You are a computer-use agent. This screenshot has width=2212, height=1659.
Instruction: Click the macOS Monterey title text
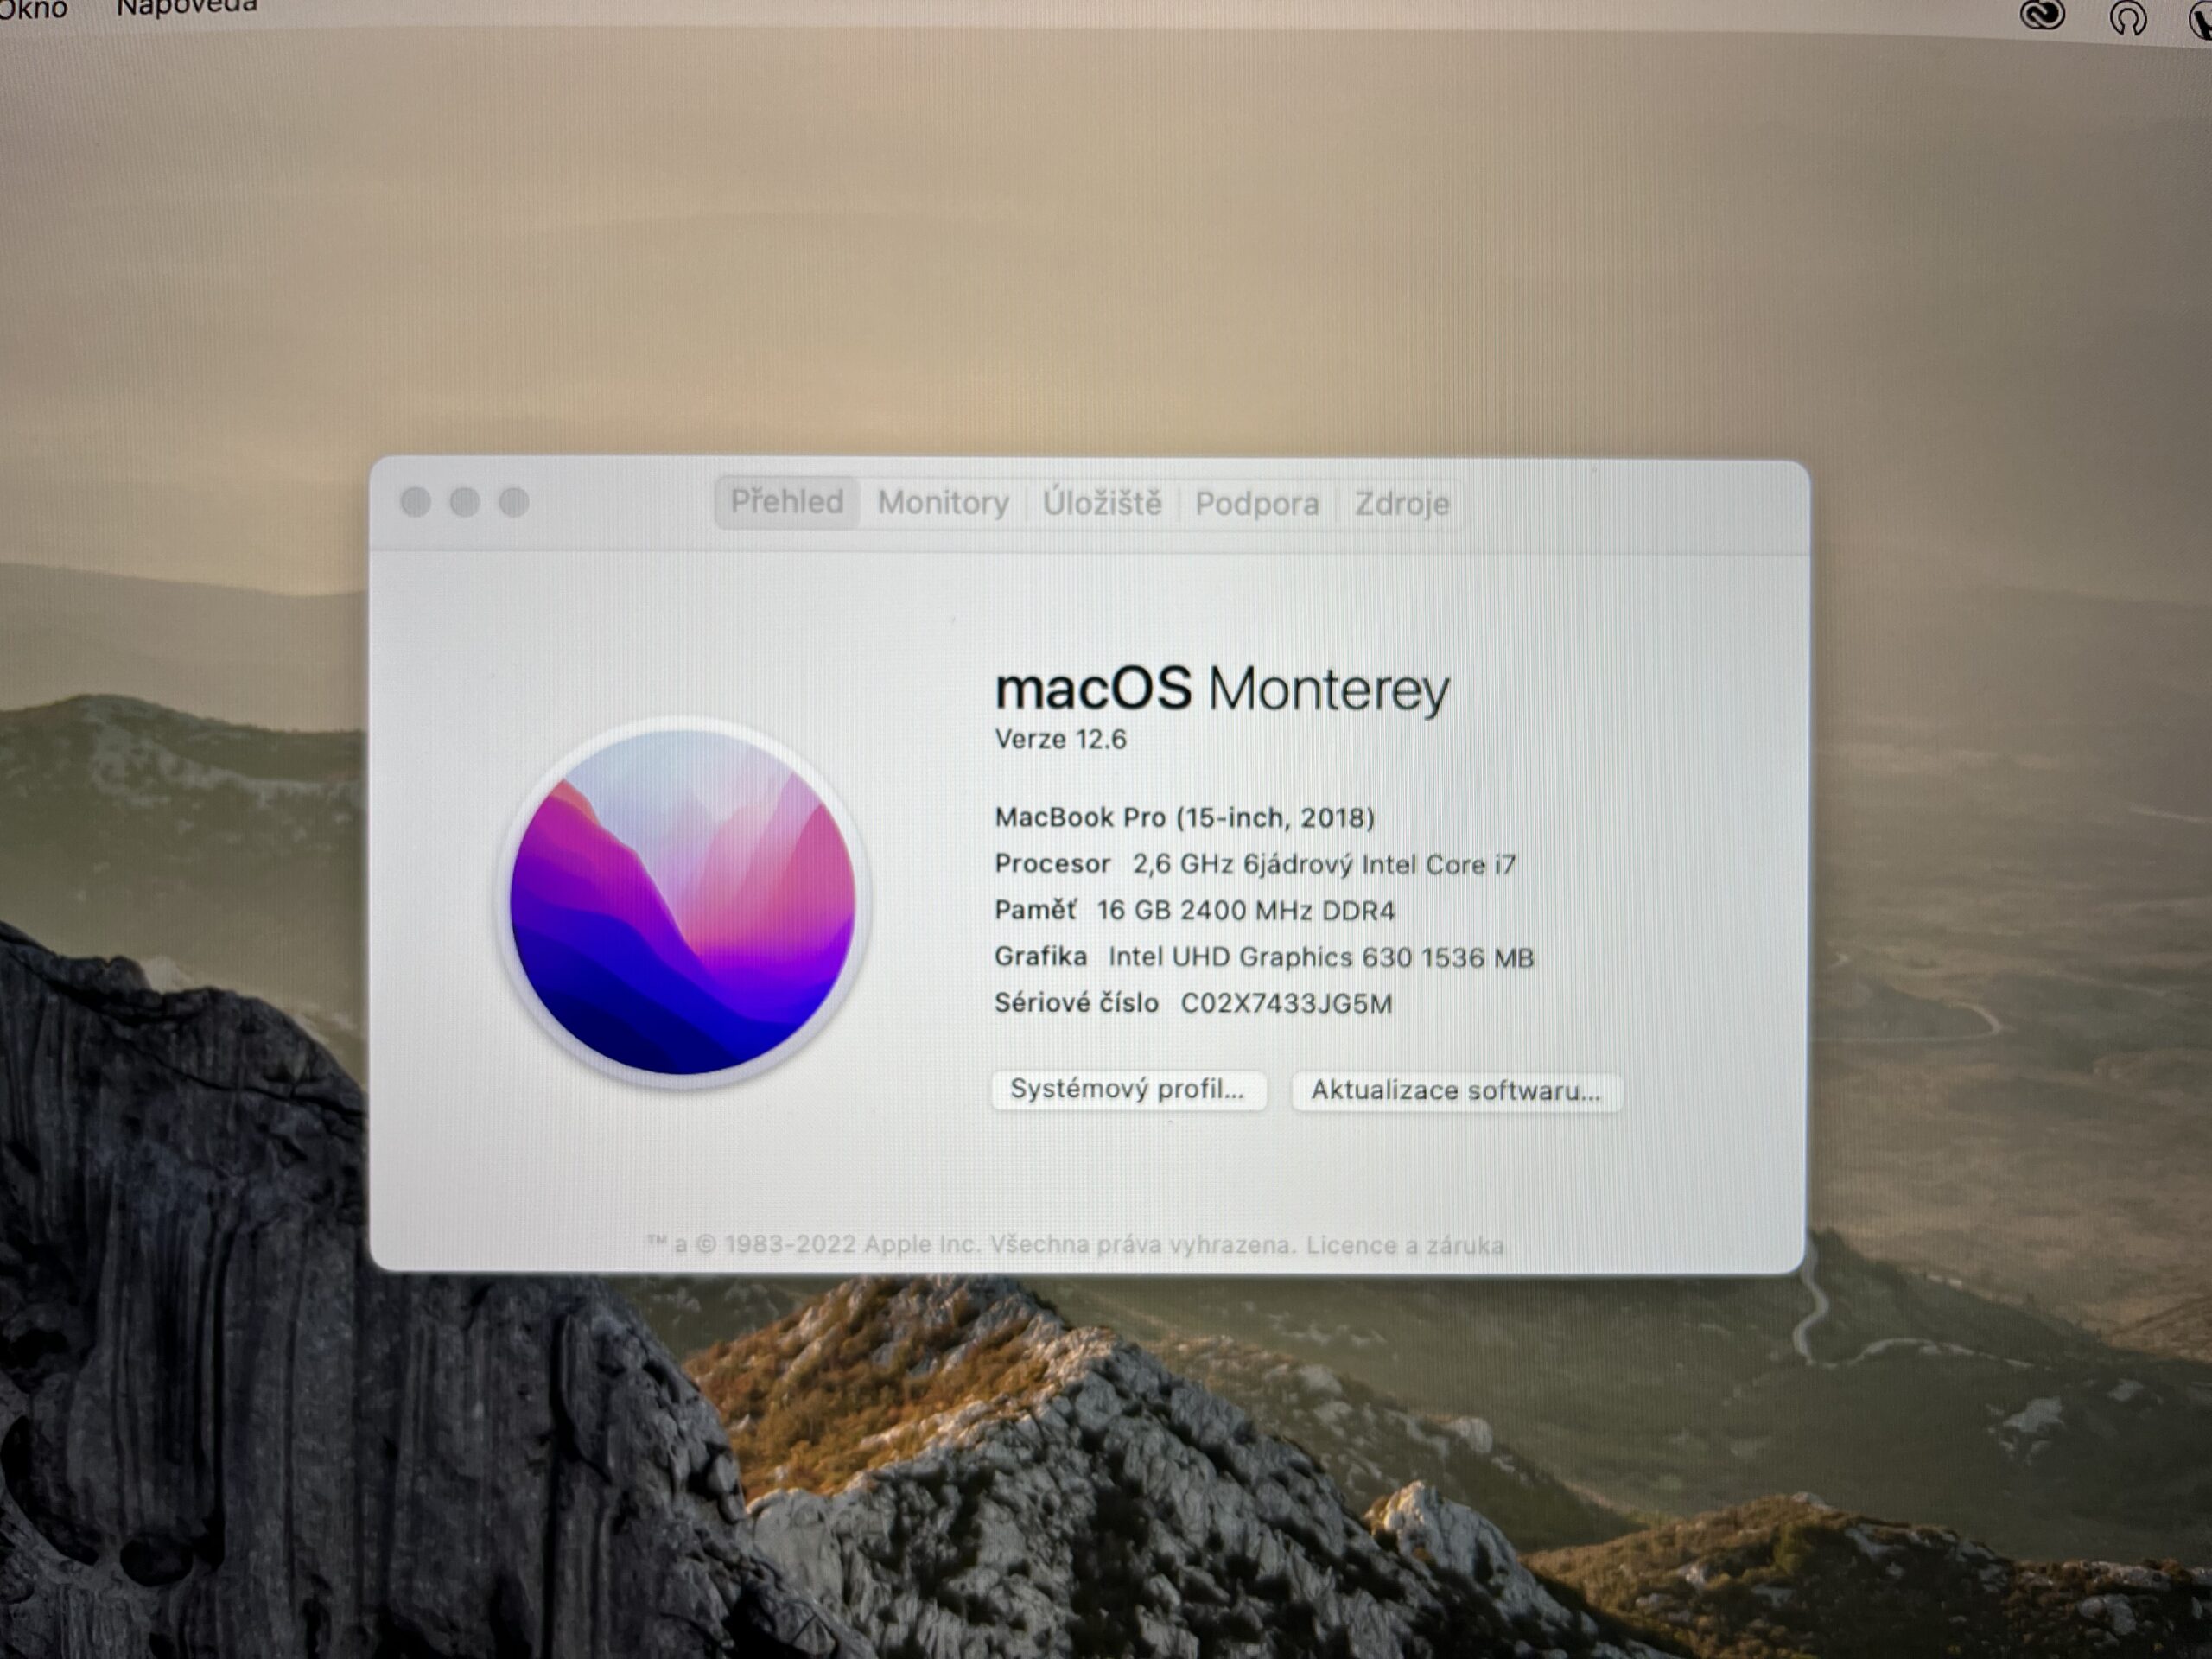(1221, 689)
